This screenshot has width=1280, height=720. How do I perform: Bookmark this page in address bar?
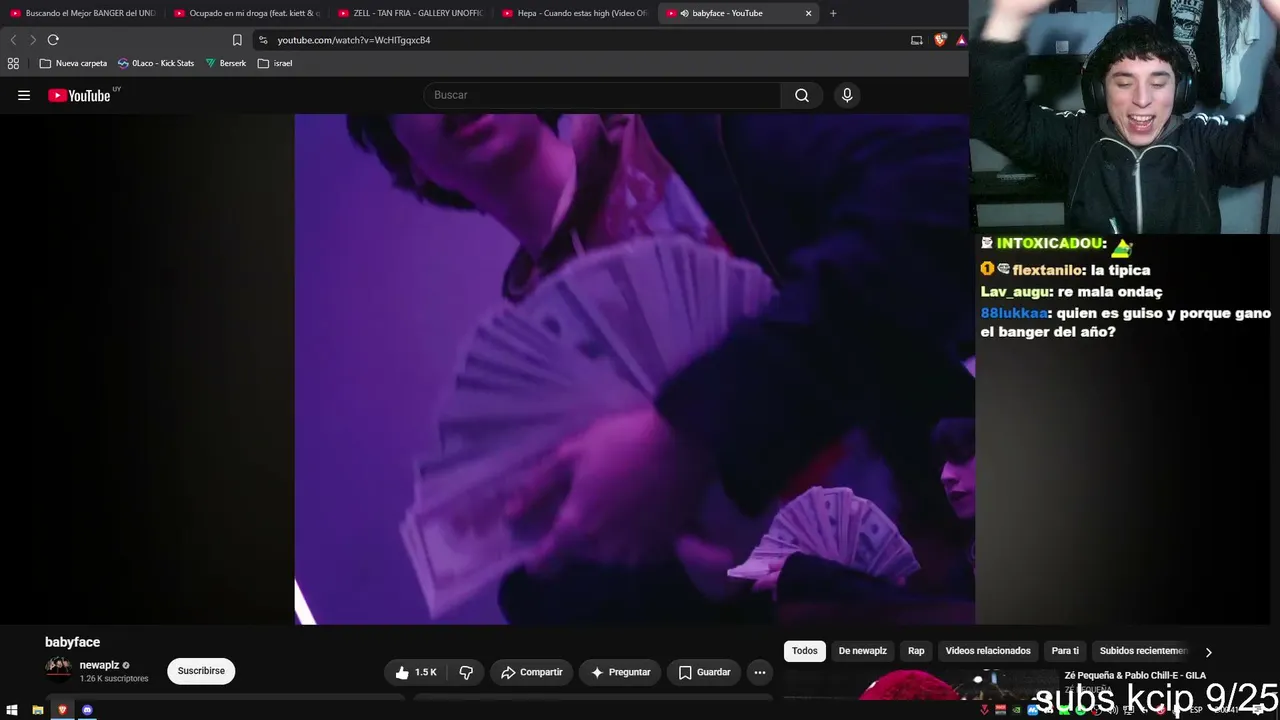tap(237, 40)
